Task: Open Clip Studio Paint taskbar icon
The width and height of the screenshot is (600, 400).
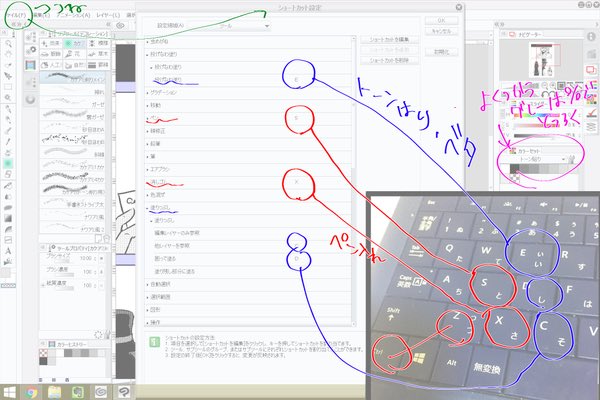Action: pyautogui.click(x=124, y=392)
